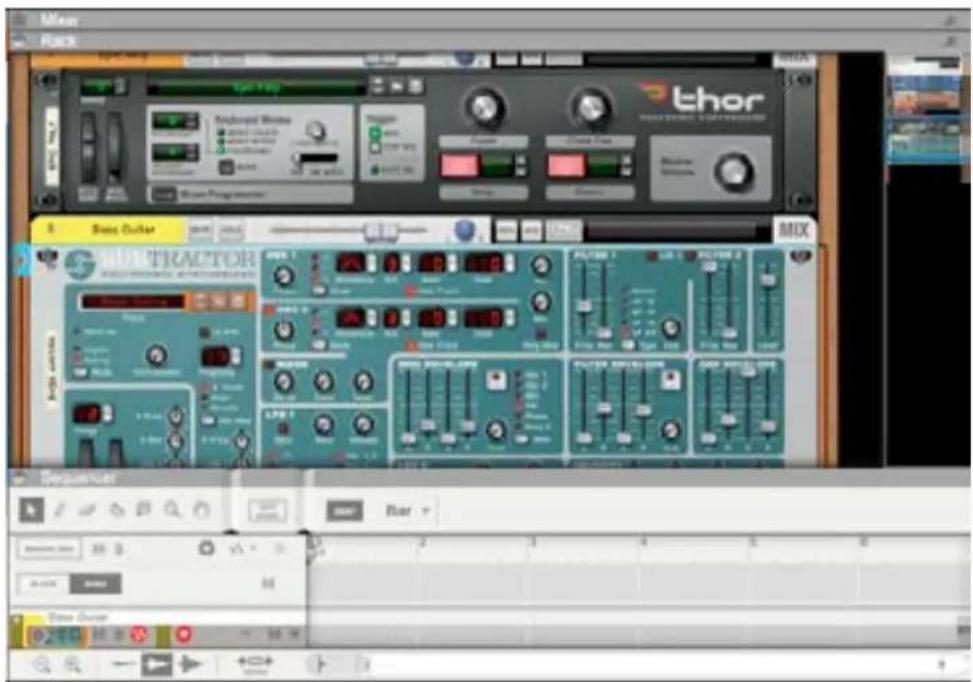This screenshot has height=682, width=973.
Task: Select the Mixer header bar
Action: point(489,20)
